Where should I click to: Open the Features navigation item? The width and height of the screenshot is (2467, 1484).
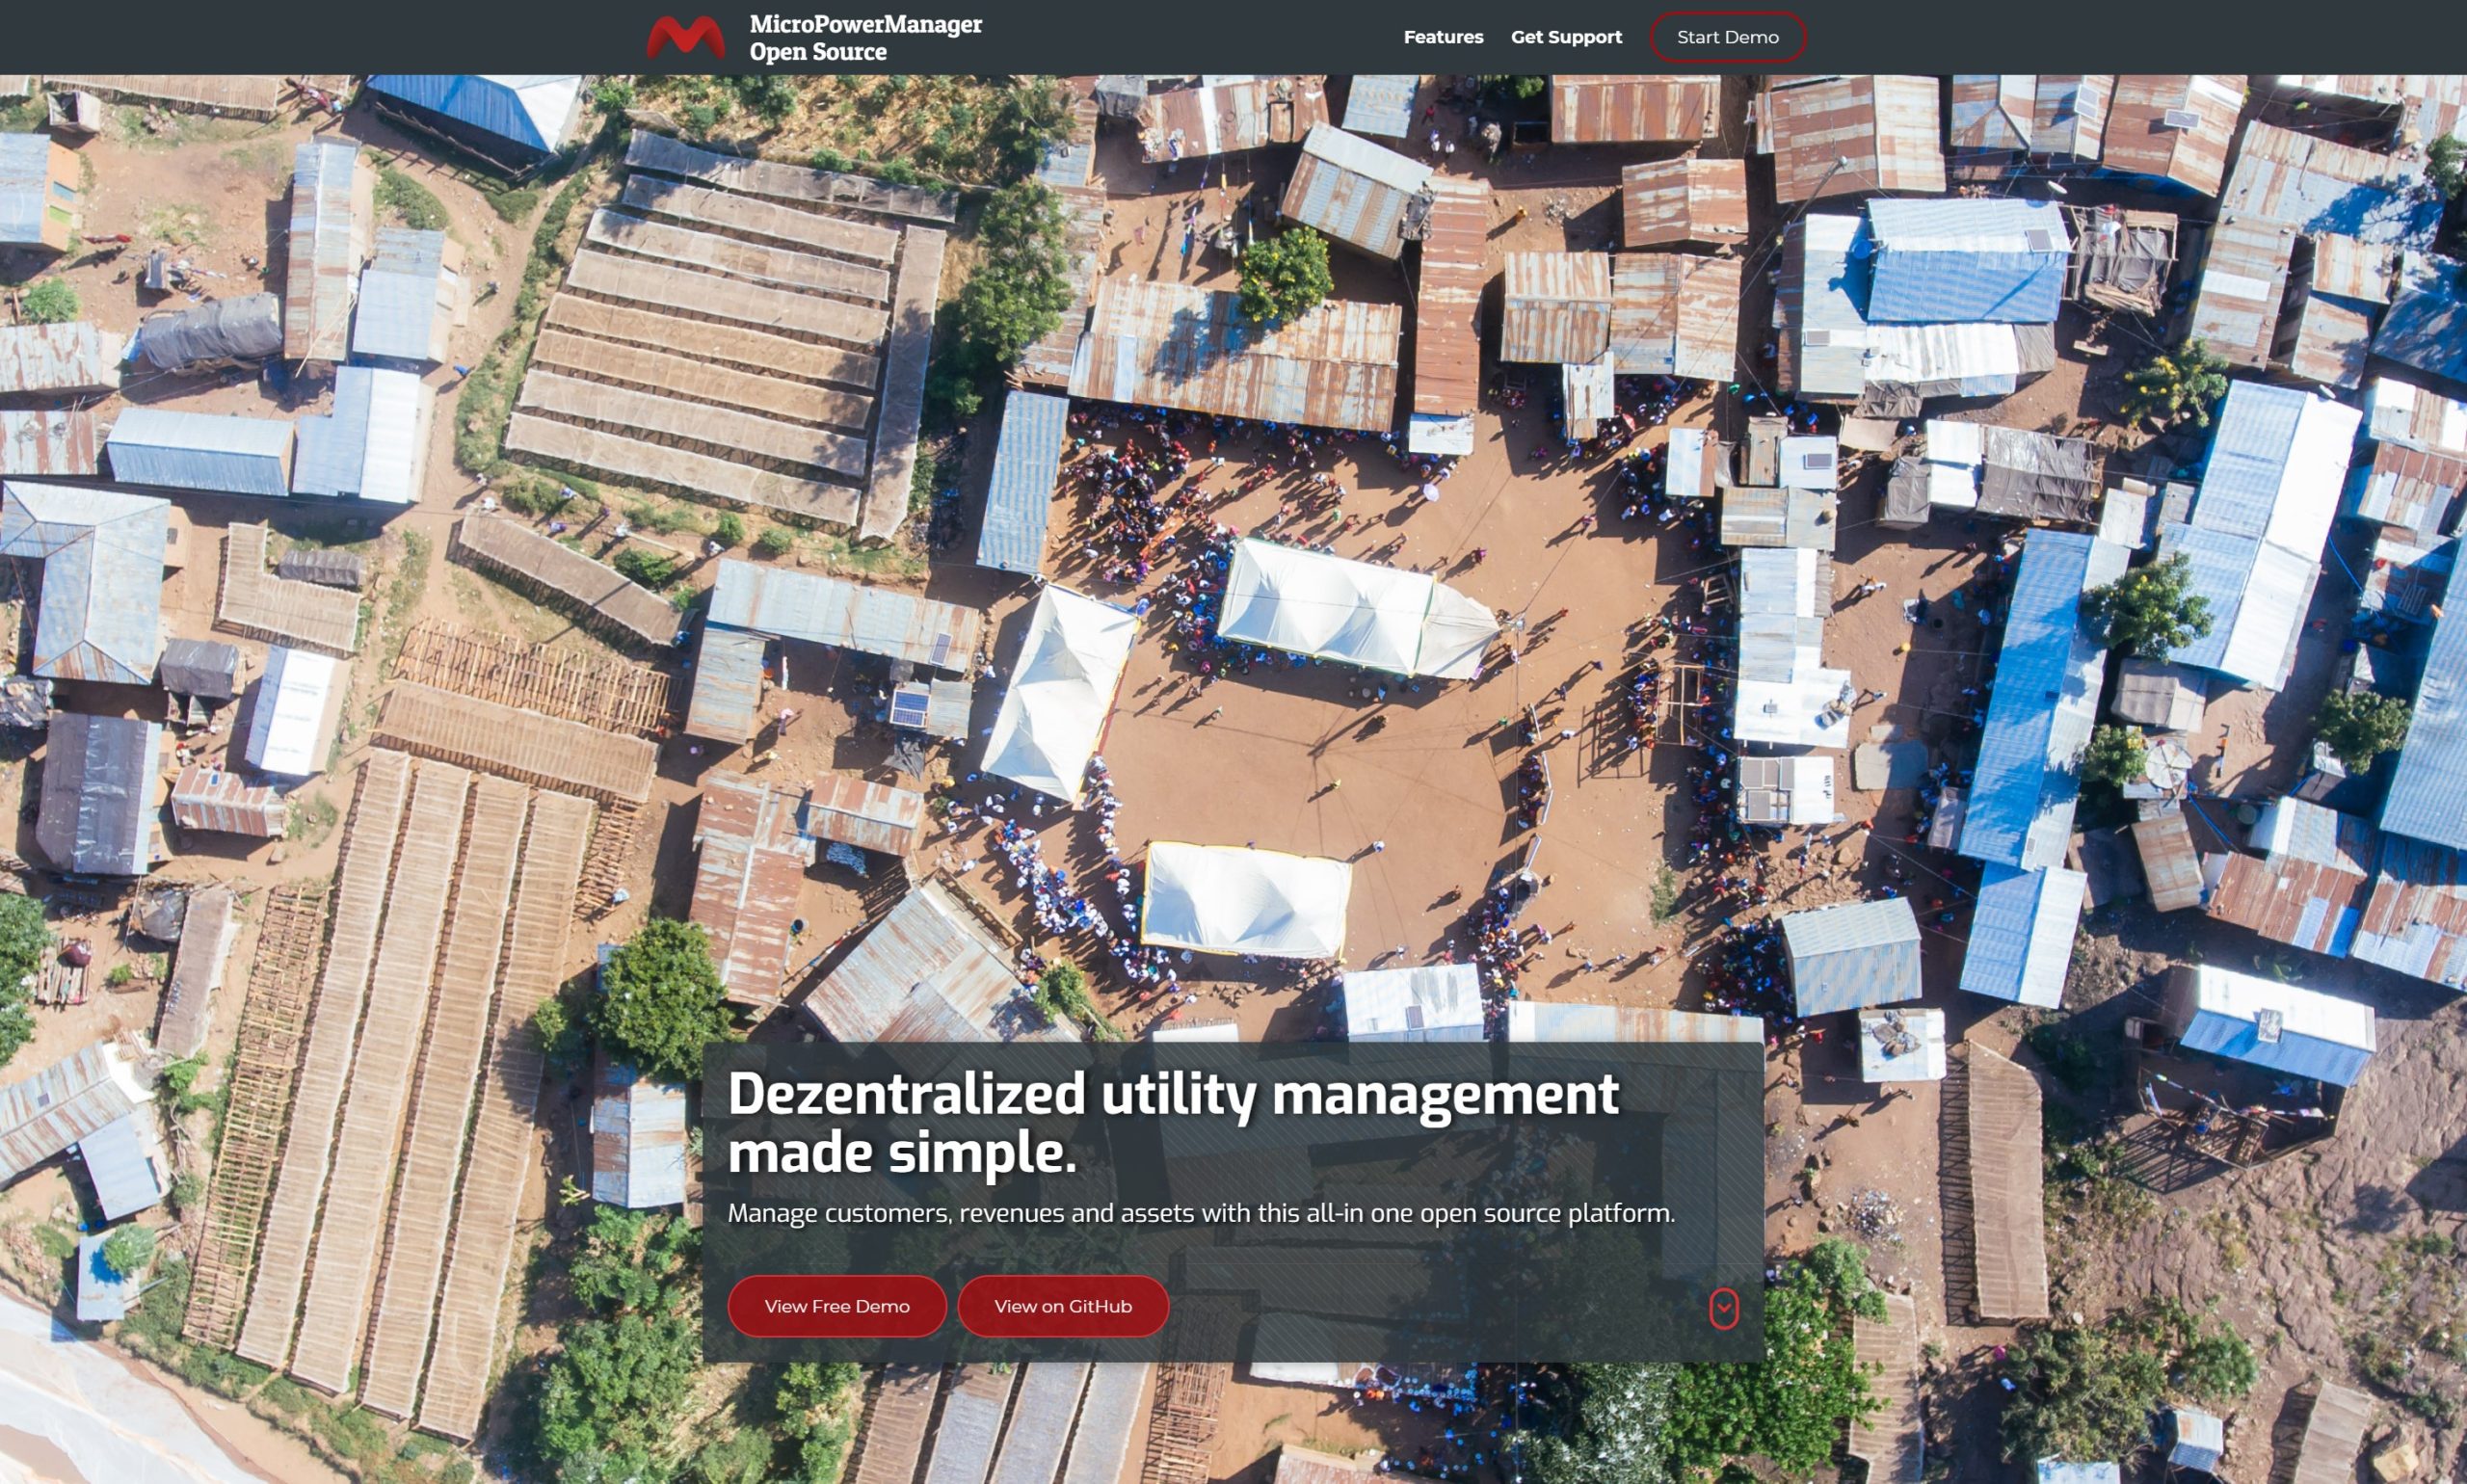point(1442,37)
